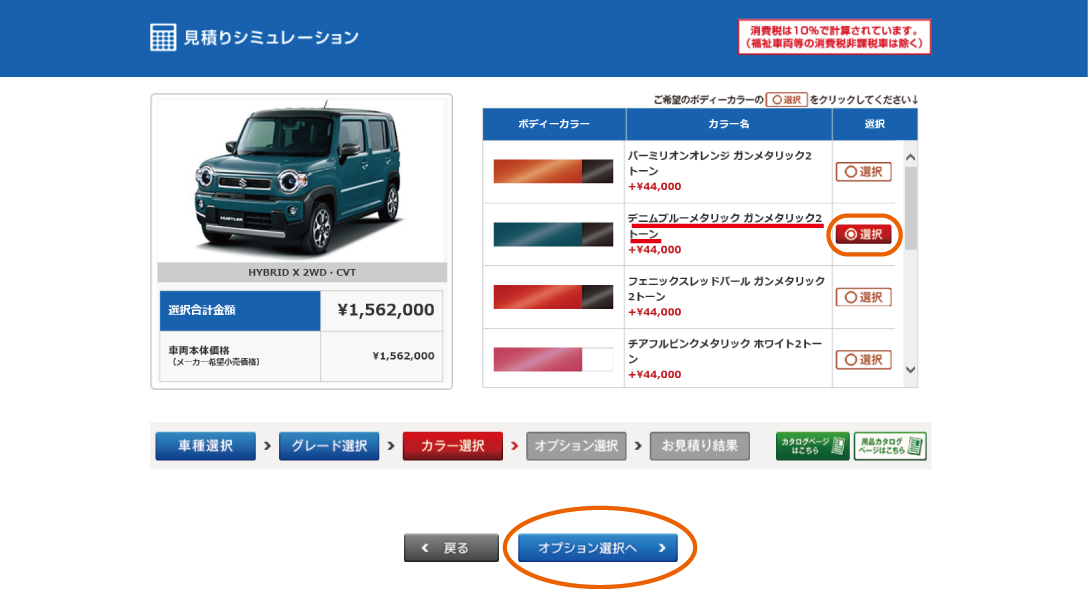Click the HYBRID X 2WD・CVT grade label
Image resolution: width=1088 pixels, height=589 pixels.
(x=302, y=272)
